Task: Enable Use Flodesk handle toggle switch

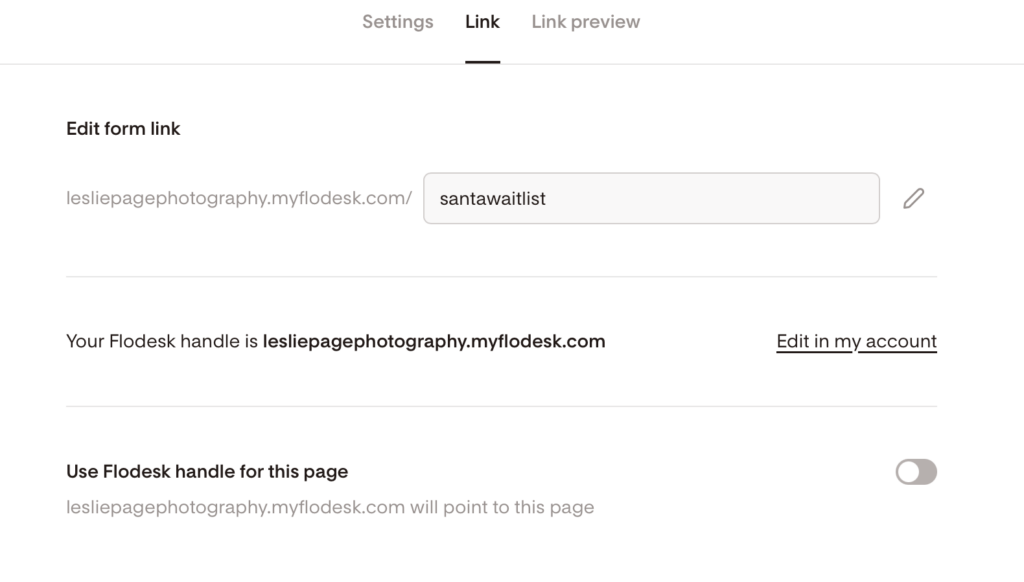Action: point(916,472)
